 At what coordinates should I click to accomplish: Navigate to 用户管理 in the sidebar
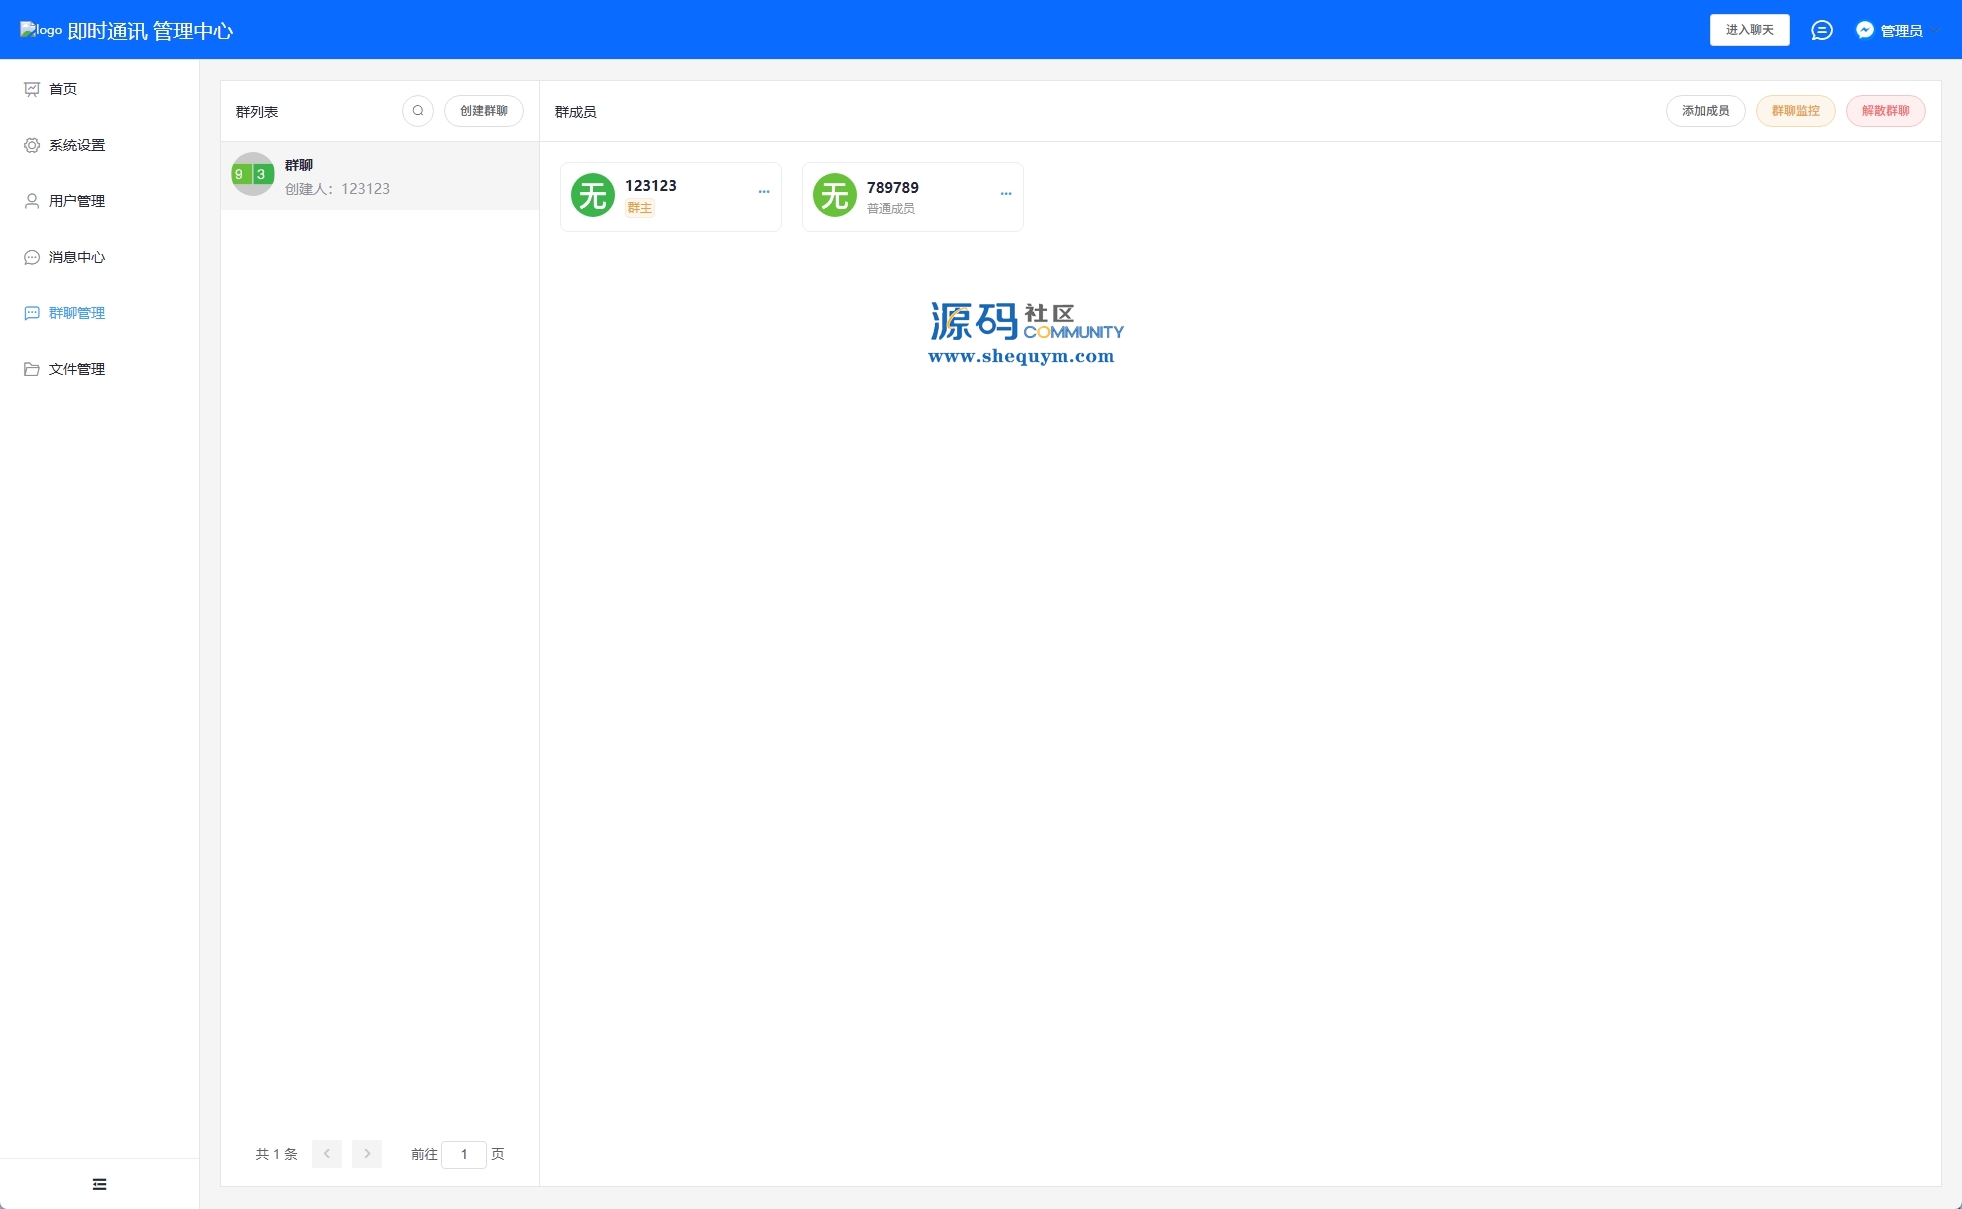(77, 201)
